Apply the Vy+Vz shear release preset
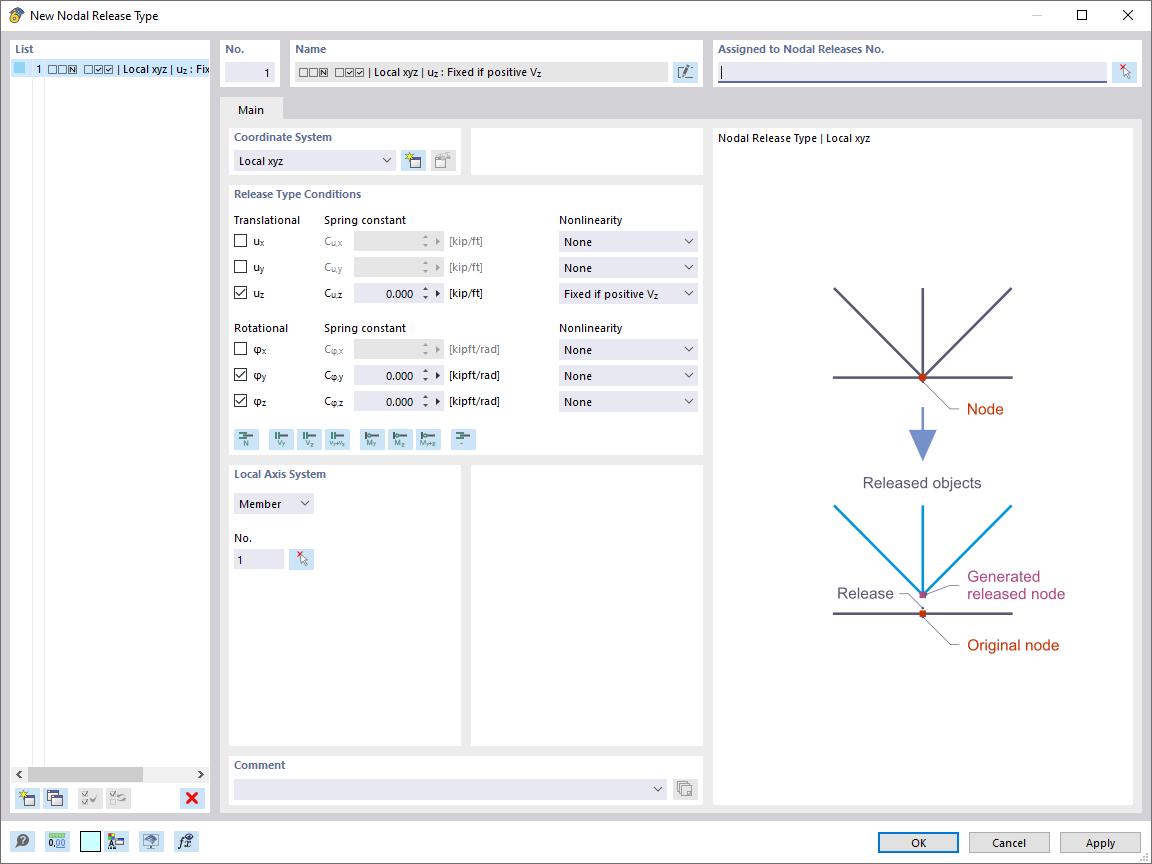 coord(337,439)
